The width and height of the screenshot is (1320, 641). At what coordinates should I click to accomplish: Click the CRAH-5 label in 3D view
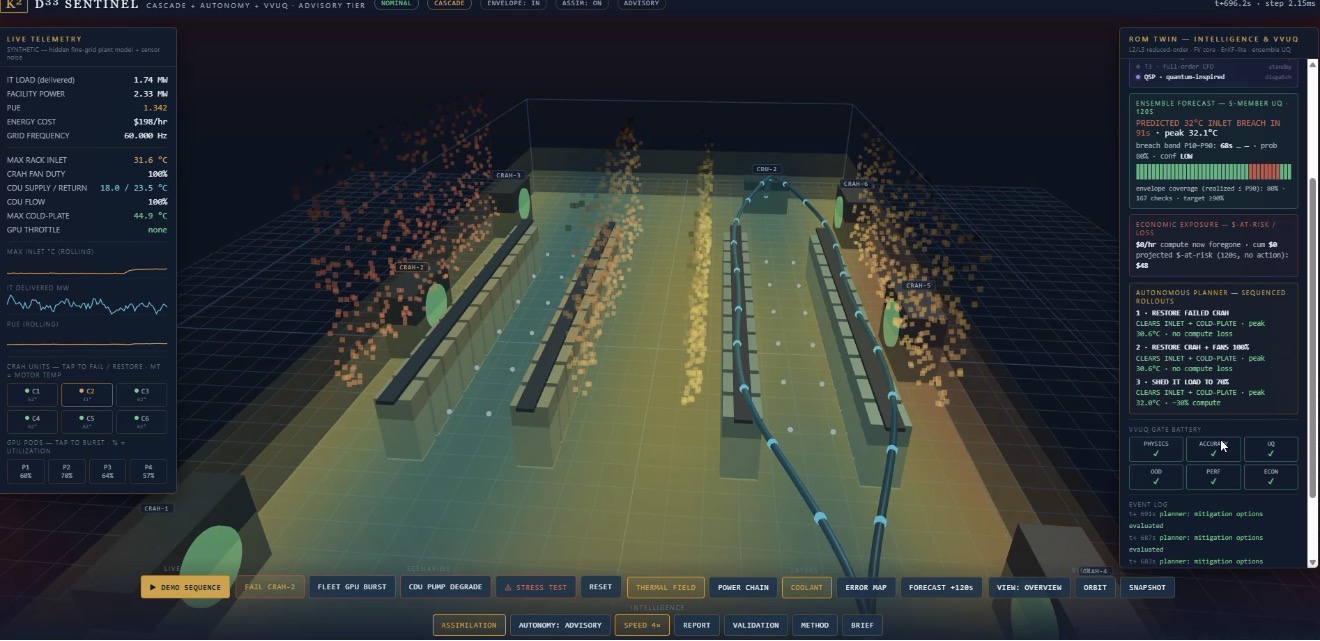918,285
